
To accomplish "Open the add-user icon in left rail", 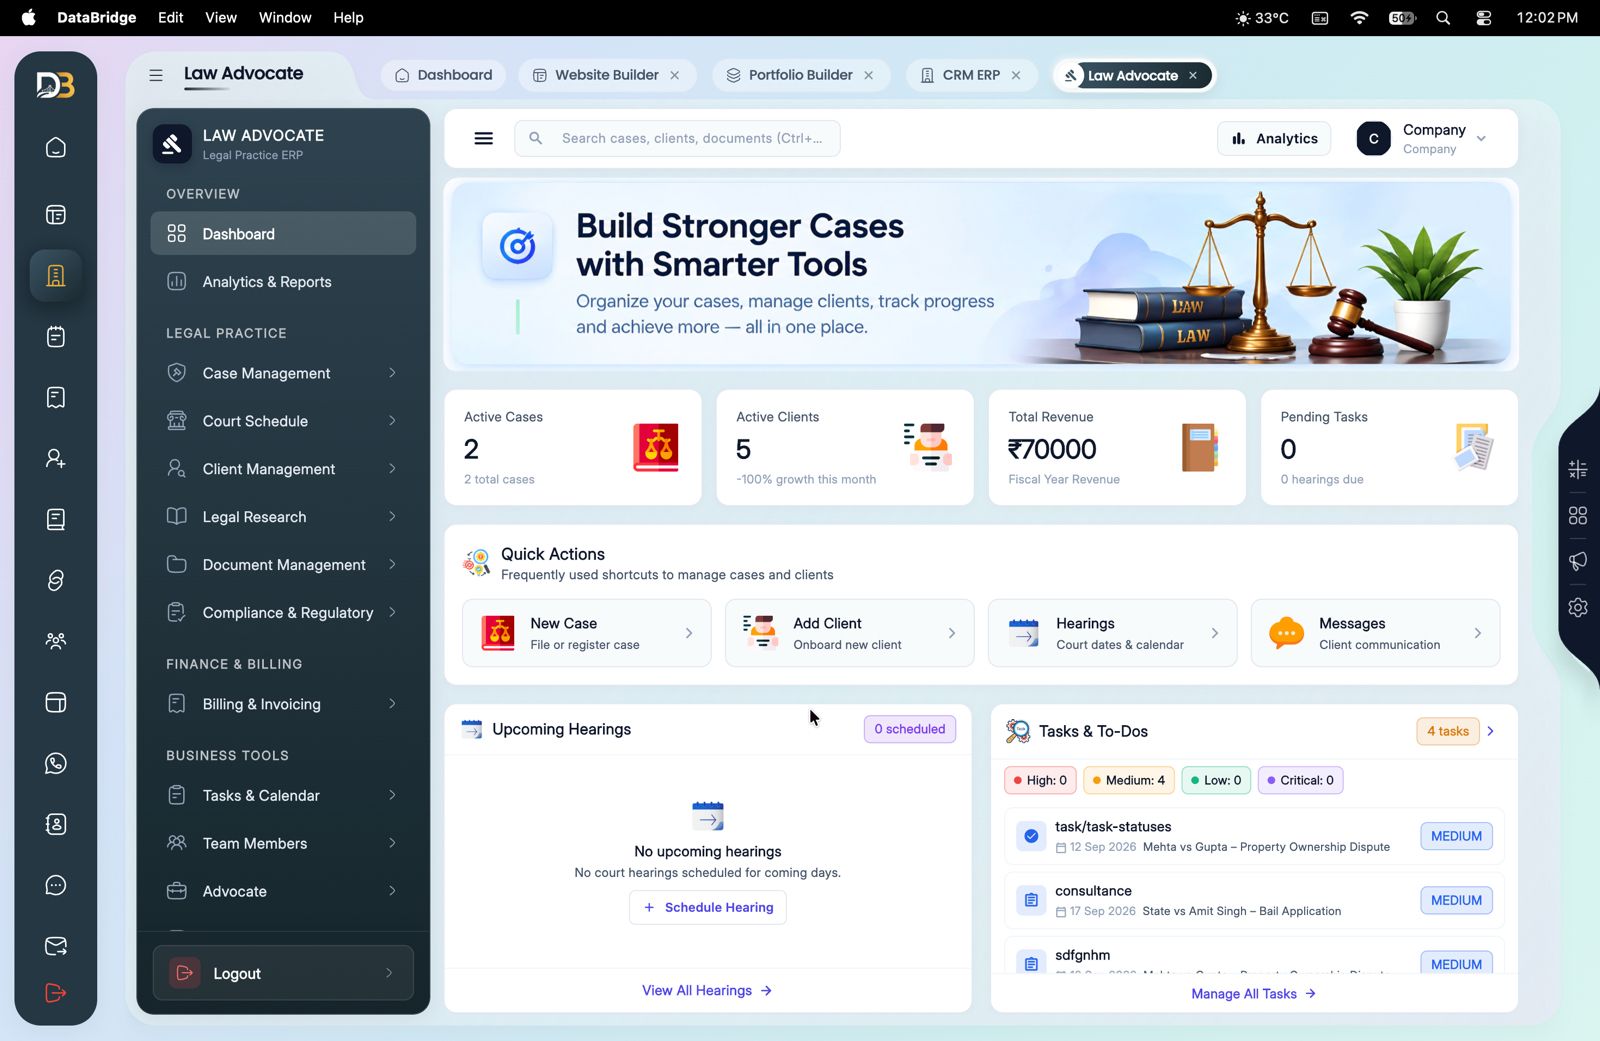I will click(x=56, y=459).
